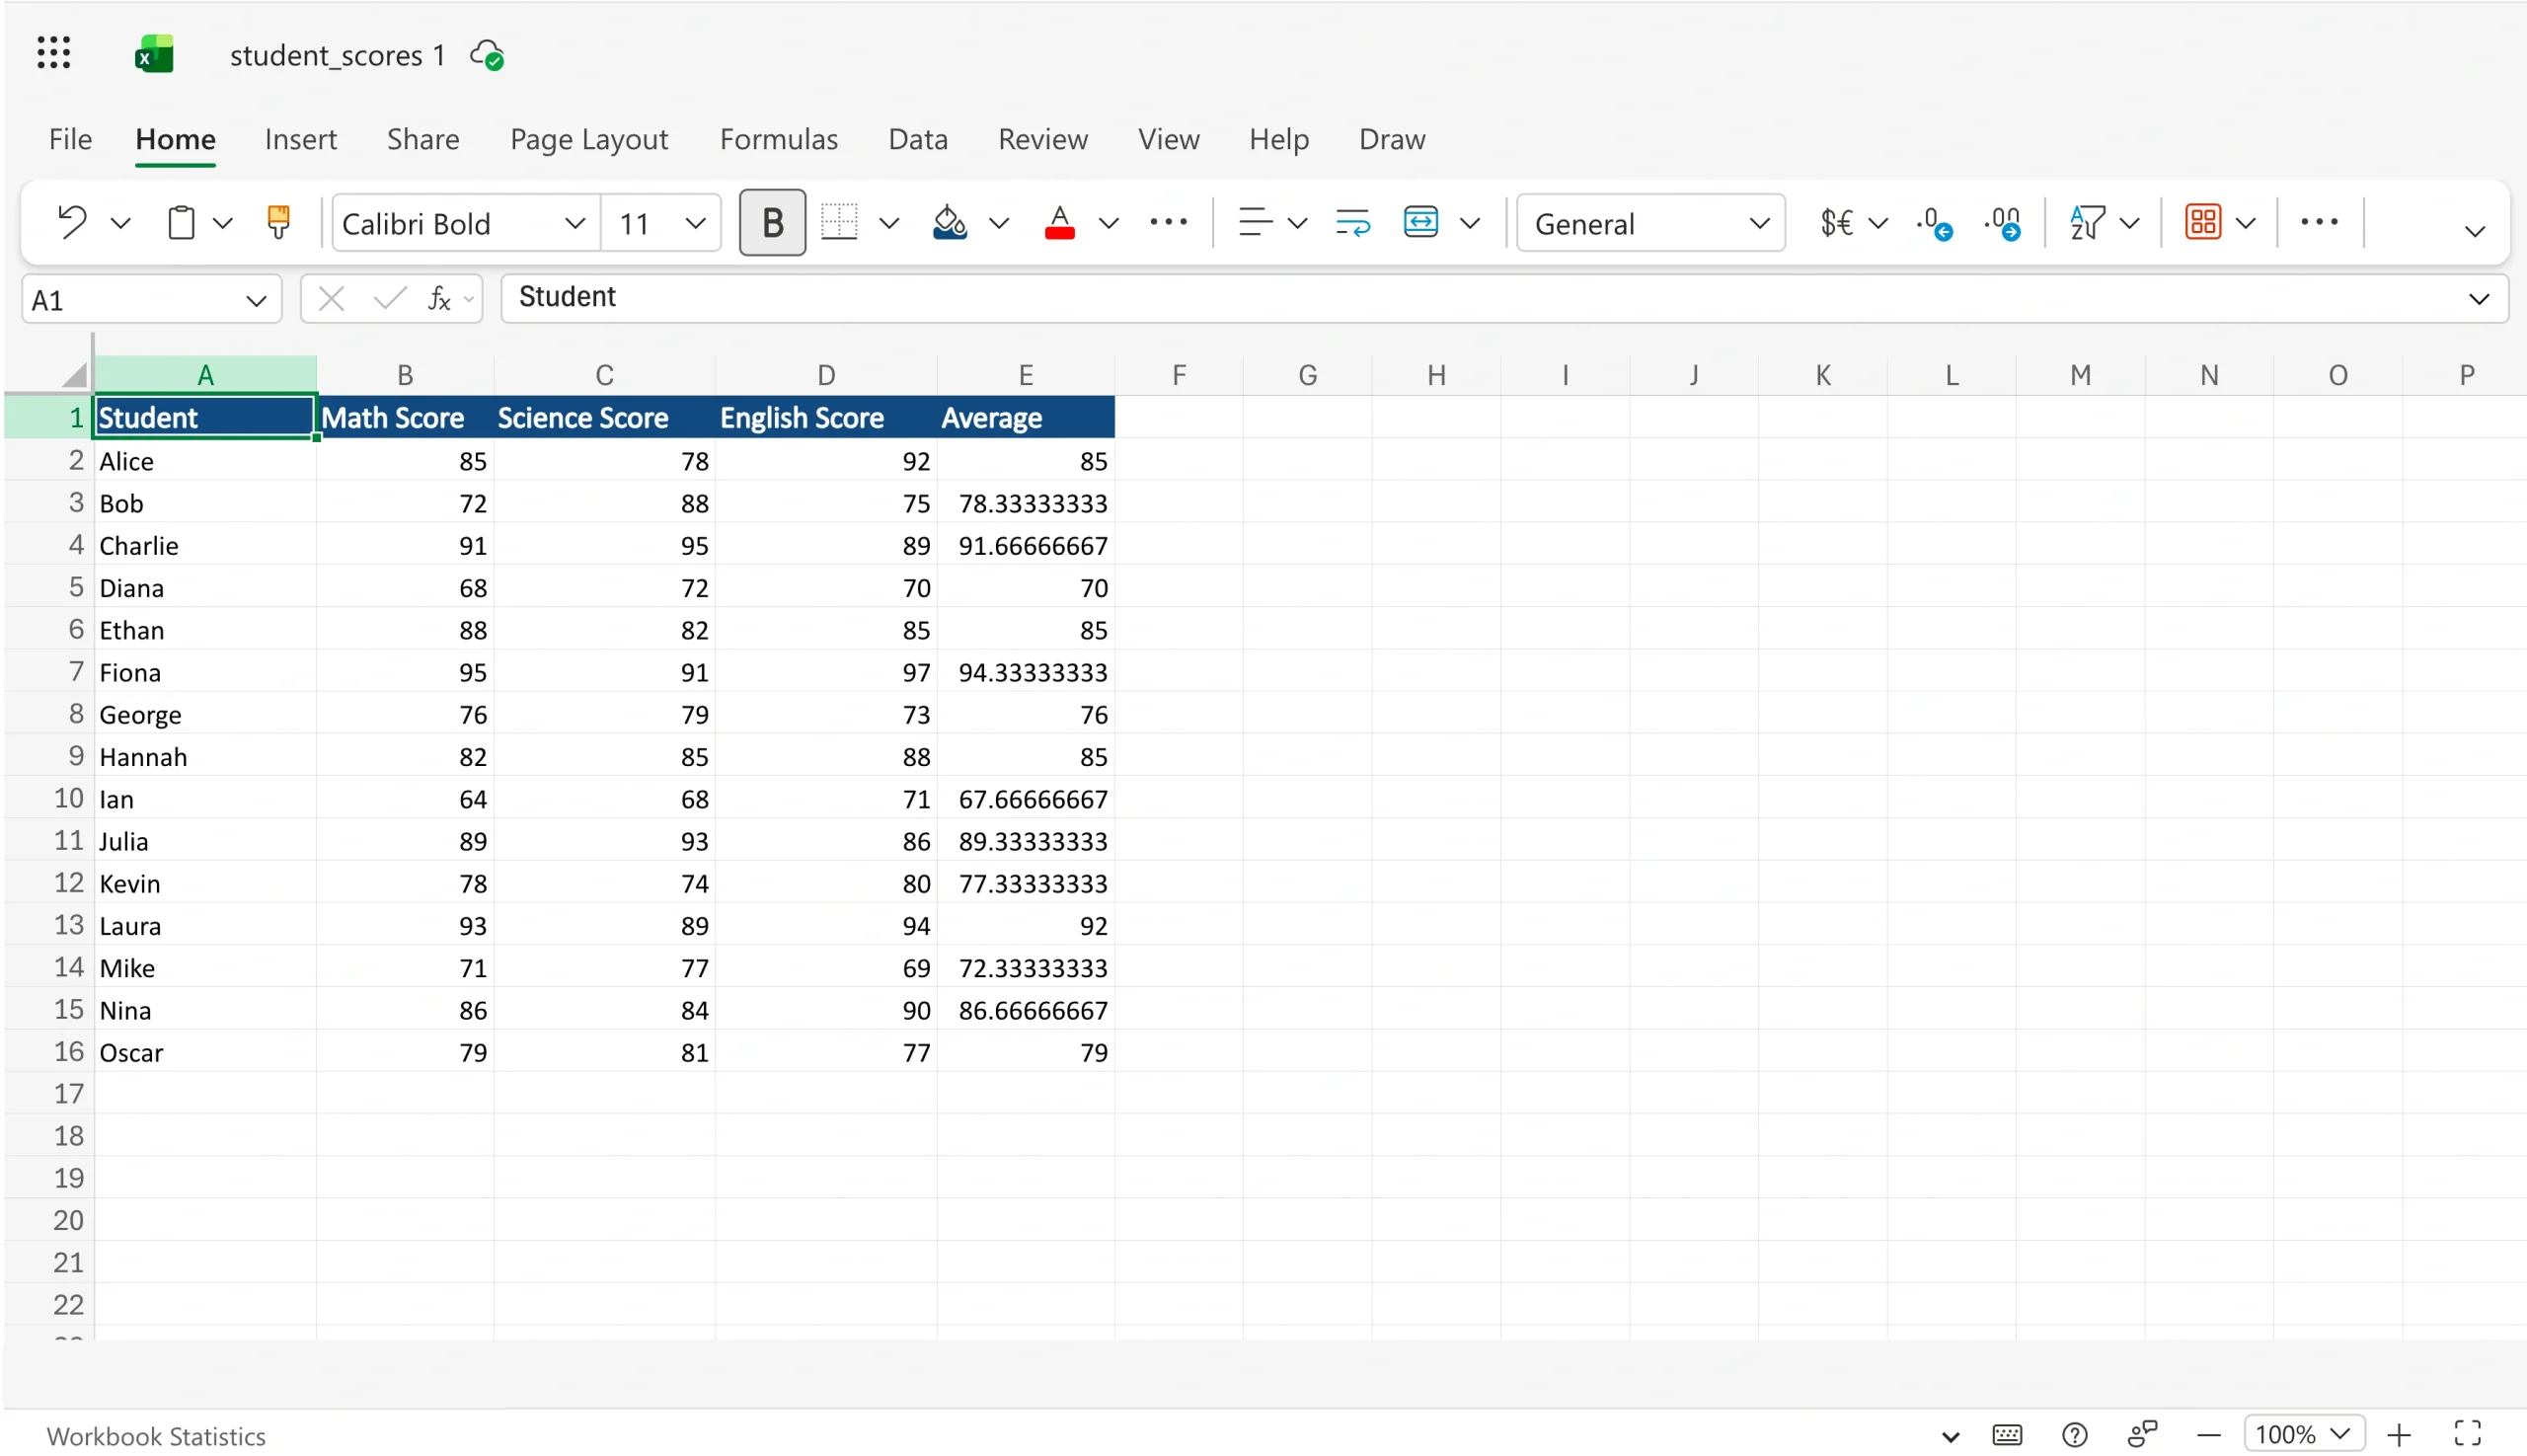Open the File menu
The width and height of the screenshot is (2527, 1456).
click(70, 139)
